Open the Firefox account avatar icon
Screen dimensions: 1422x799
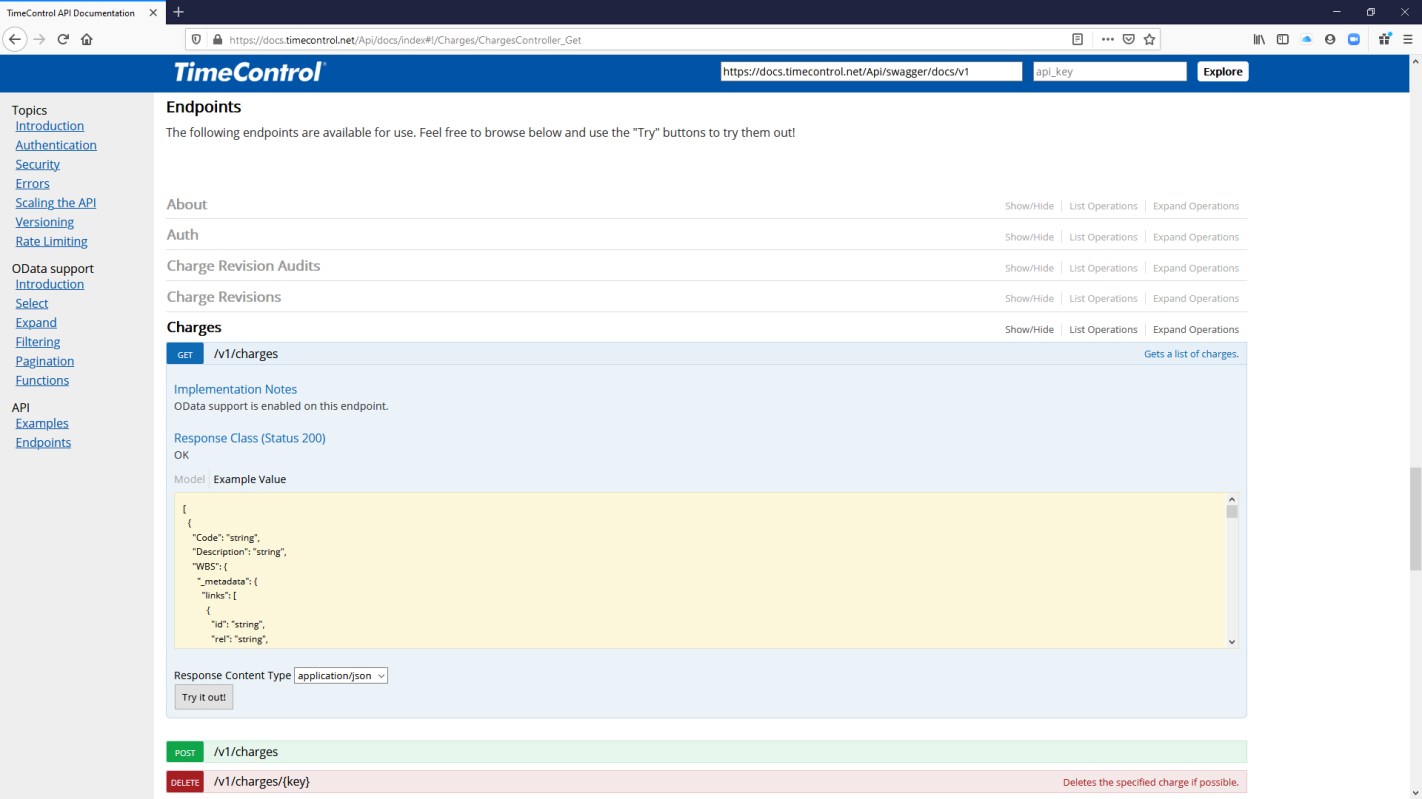(x=1330, y=40)
